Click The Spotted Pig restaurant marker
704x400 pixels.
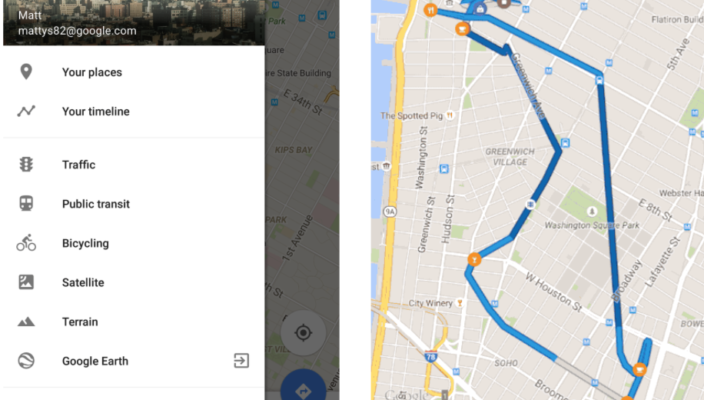point(449,115)
